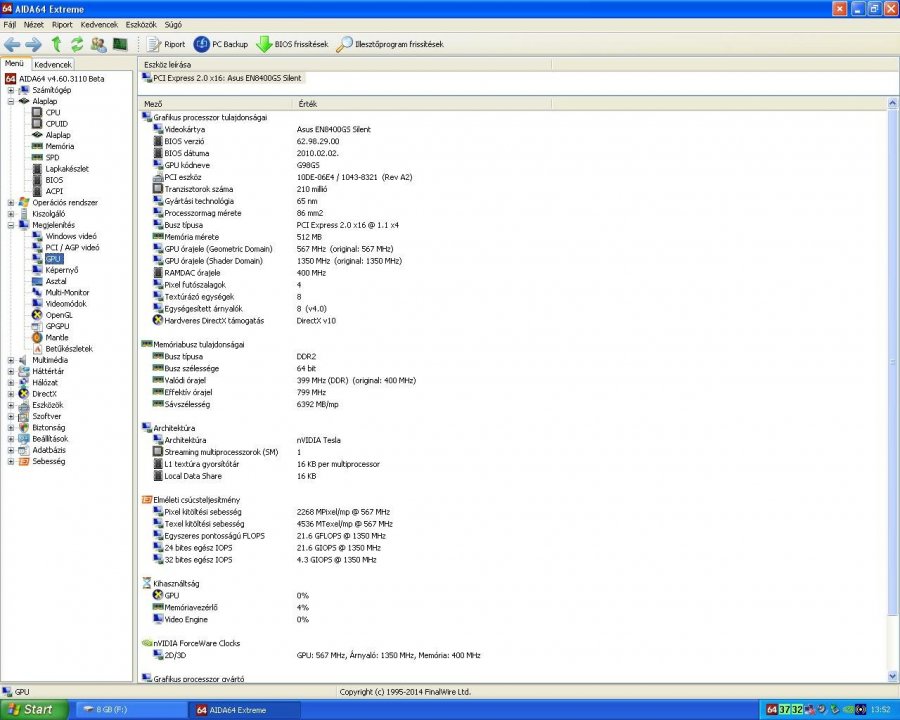
Task: Open the Súgó menu
Action: coord(173,25)
